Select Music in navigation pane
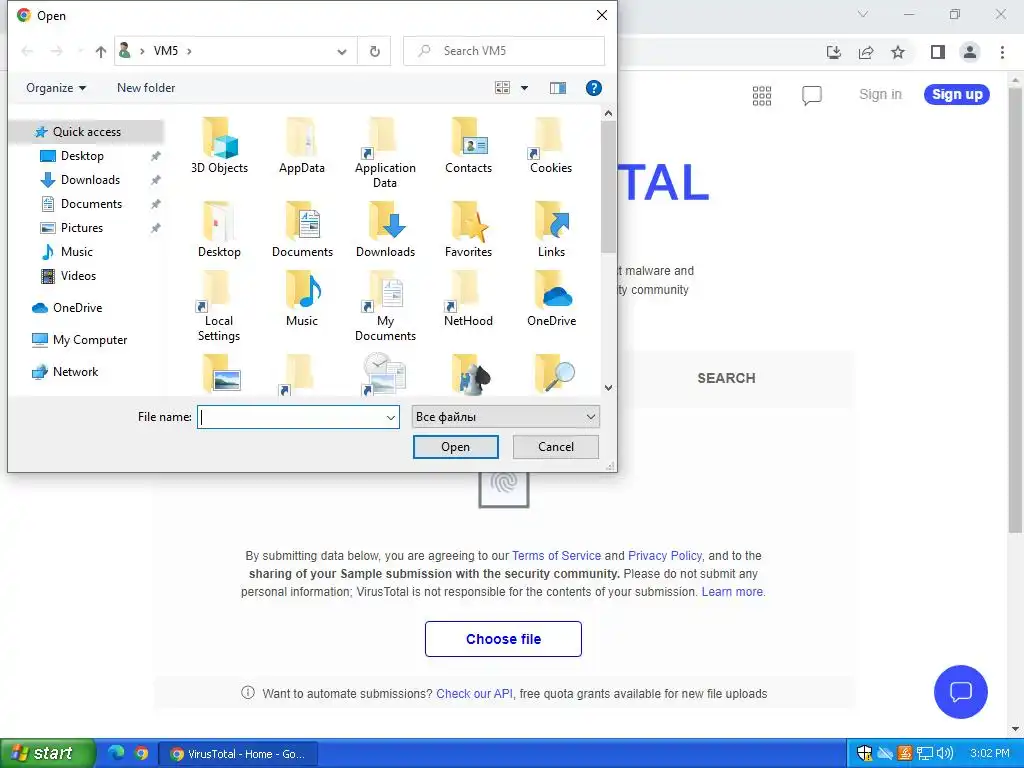 [76, 251]
